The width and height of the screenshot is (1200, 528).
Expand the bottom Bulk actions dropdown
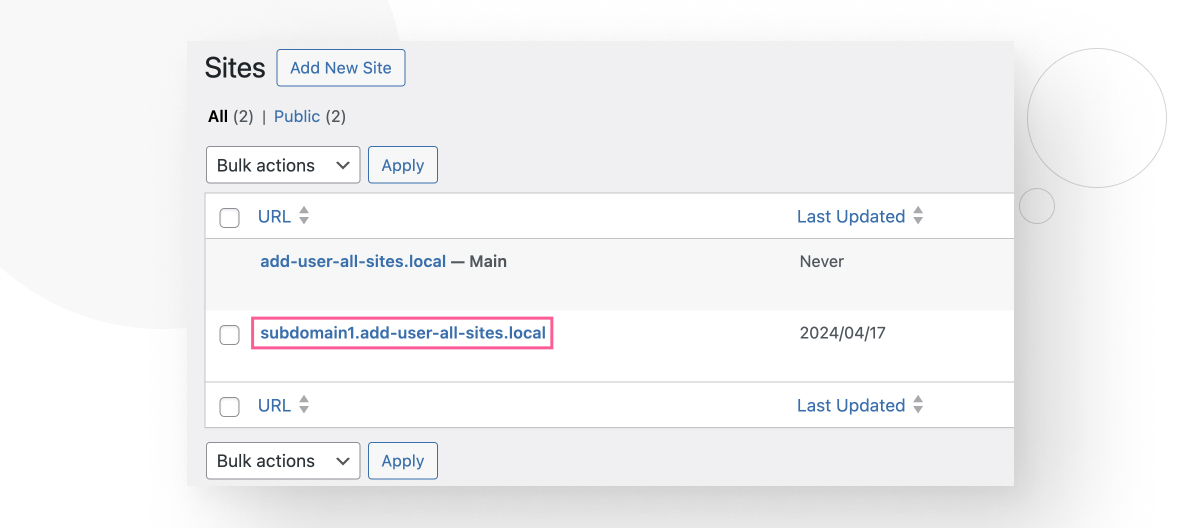coord(283,461)
